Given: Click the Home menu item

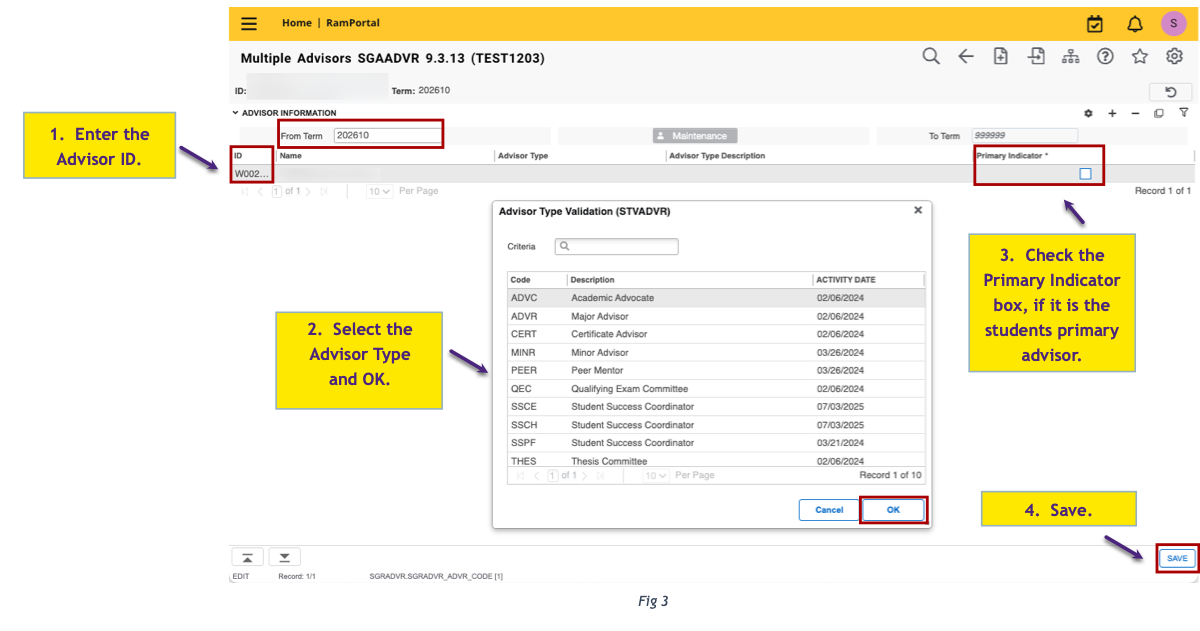Looking at the screenshot, I should point(296,22).
